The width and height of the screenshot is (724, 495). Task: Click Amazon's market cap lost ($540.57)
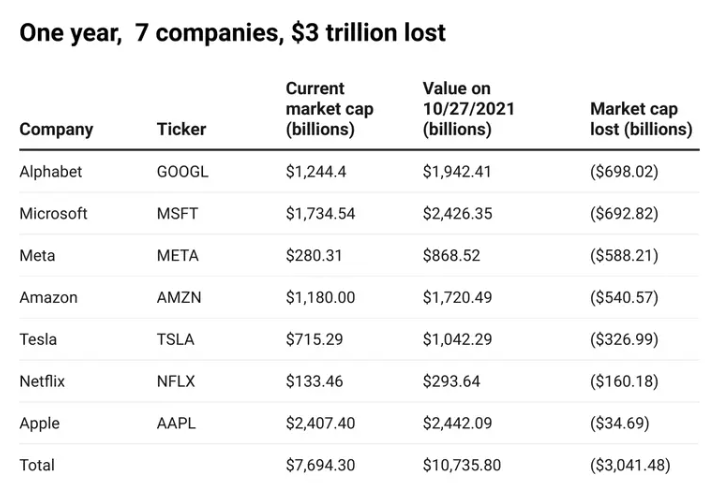(624, 297)
